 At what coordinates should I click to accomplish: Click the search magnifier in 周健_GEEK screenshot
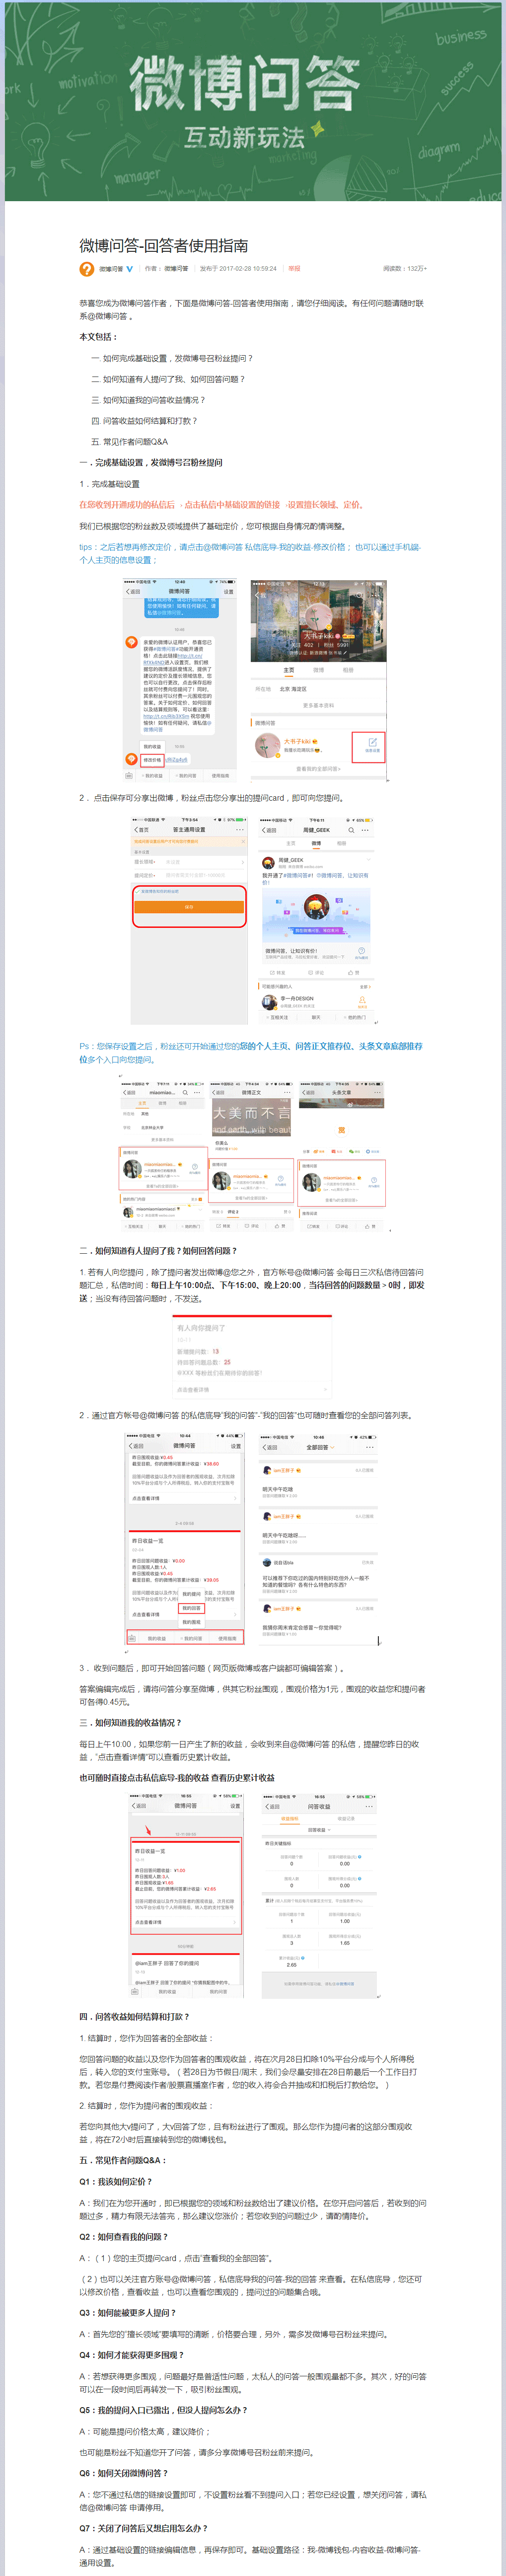pos(351,830)
